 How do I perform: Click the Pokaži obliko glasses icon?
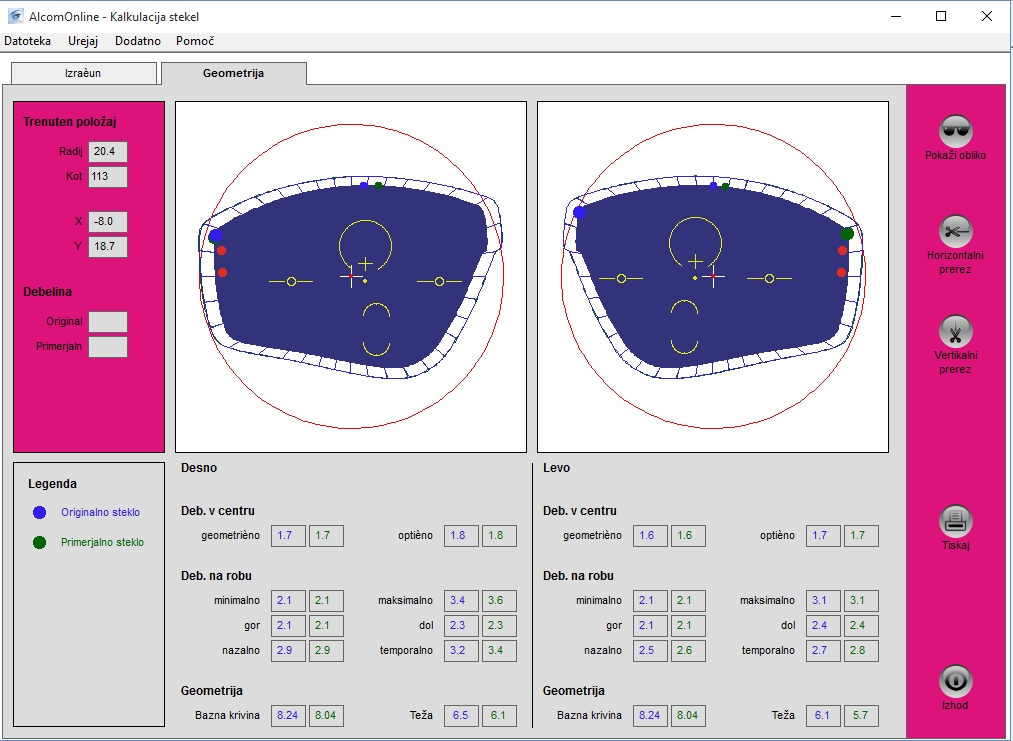956,131
